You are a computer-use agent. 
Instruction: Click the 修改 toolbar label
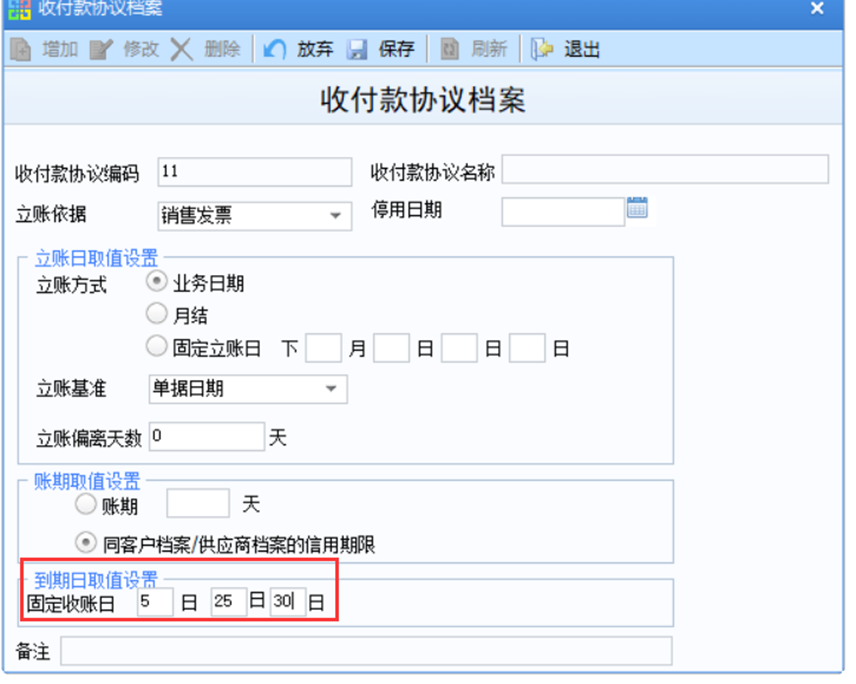tap(141, 50)
